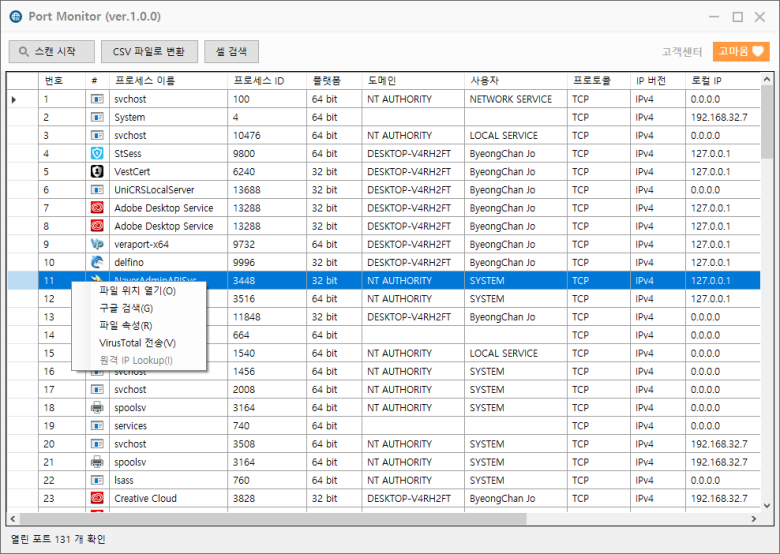Click the vertical scrollbar down arrow
The image size is (780, 554).
click(x=768, y=506)
